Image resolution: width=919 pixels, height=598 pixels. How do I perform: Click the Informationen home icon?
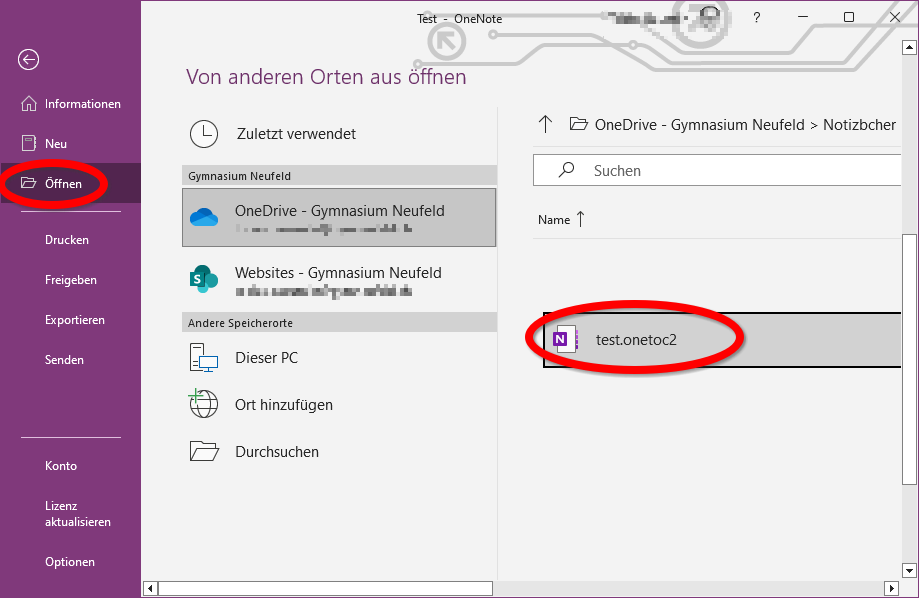29,104
